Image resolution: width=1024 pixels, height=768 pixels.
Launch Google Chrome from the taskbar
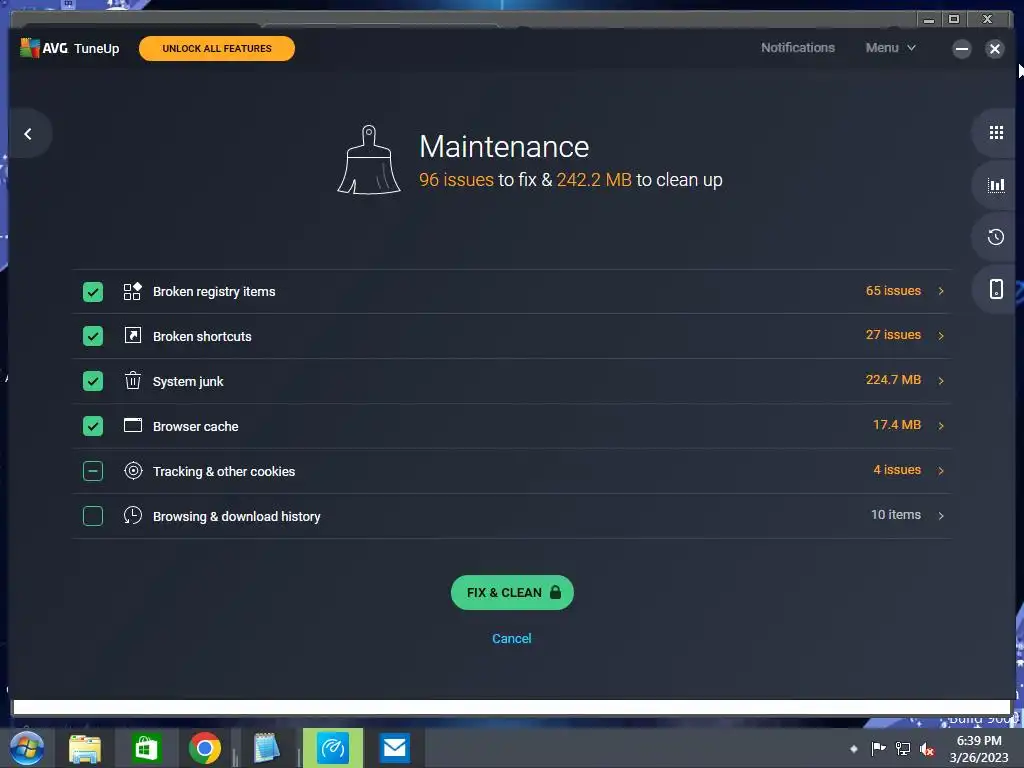click(x=205, y=748)
